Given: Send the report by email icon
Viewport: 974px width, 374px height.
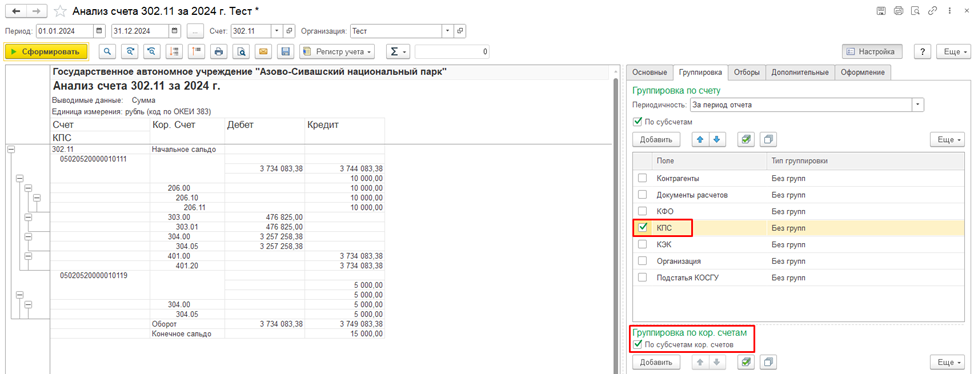Looking at the screenshot, I should tap(263, 51).
